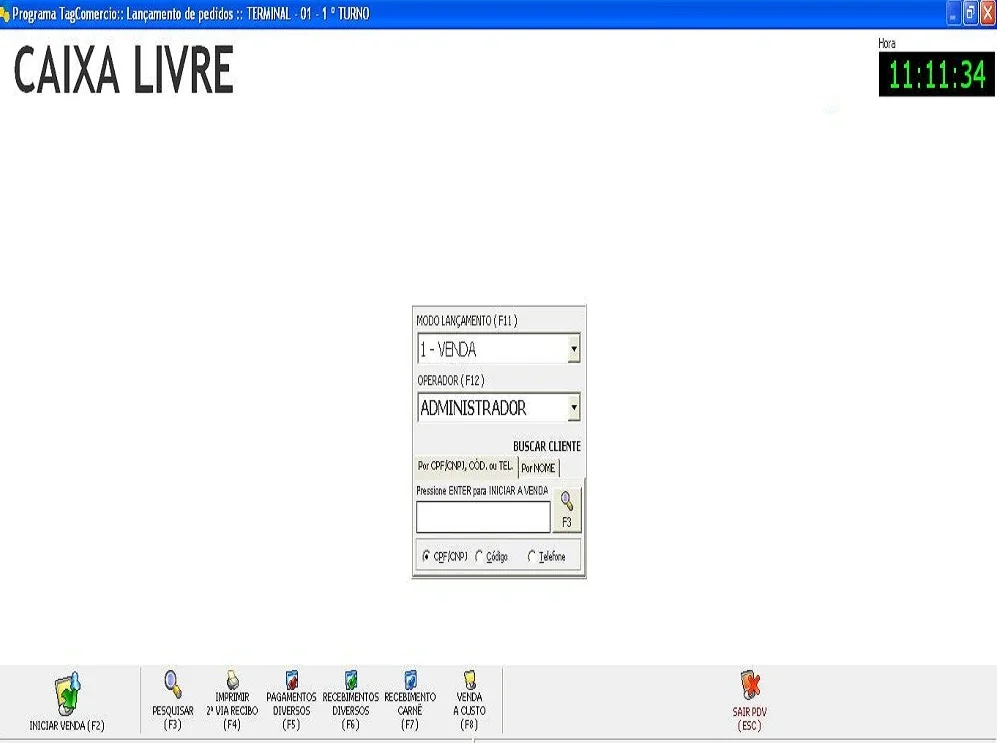The image size is (997, 743).
Task: Switch to the 'Por CPF/CNPJ, CÓD. ou TEL.' tab
Action: pyautogui.click(x=465, y=467)
